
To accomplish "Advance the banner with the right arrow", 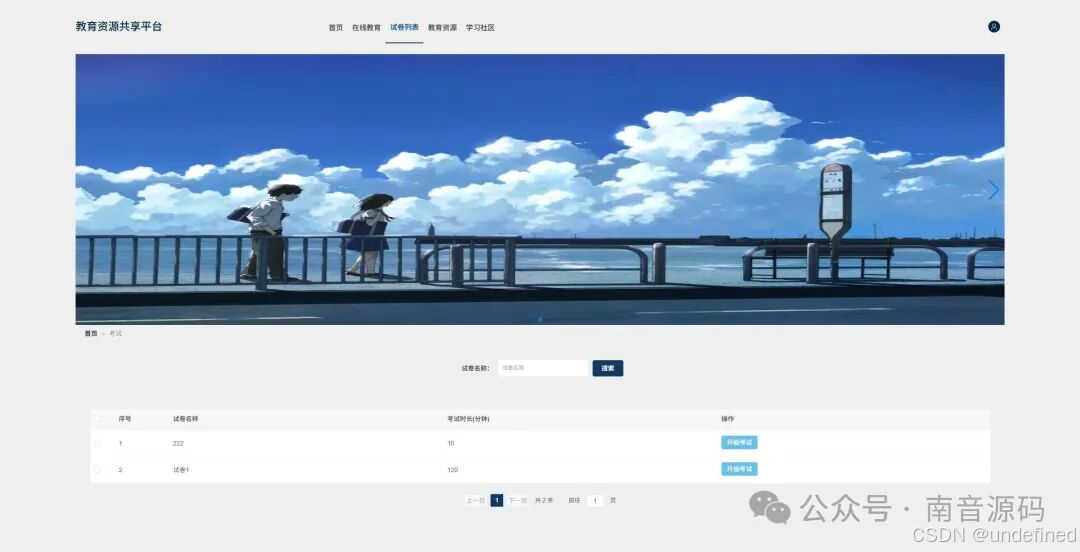I will [x=993, y=190].
